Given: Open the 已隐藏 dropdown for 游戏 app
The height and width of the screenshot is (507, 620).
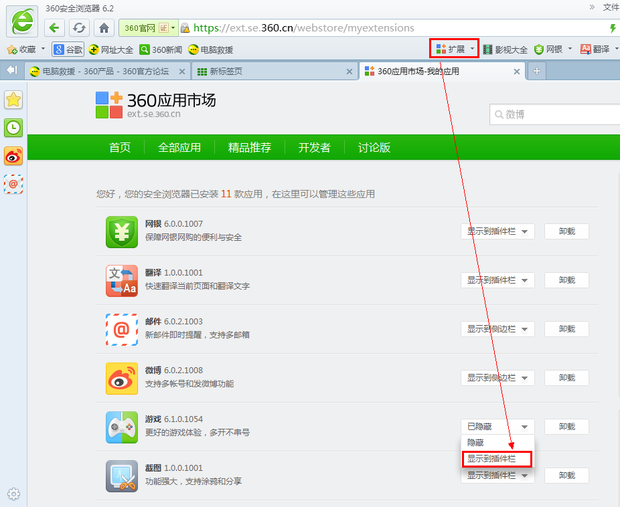Looking at the screenshot, I should pyautogui.click(x=497, y=427).
